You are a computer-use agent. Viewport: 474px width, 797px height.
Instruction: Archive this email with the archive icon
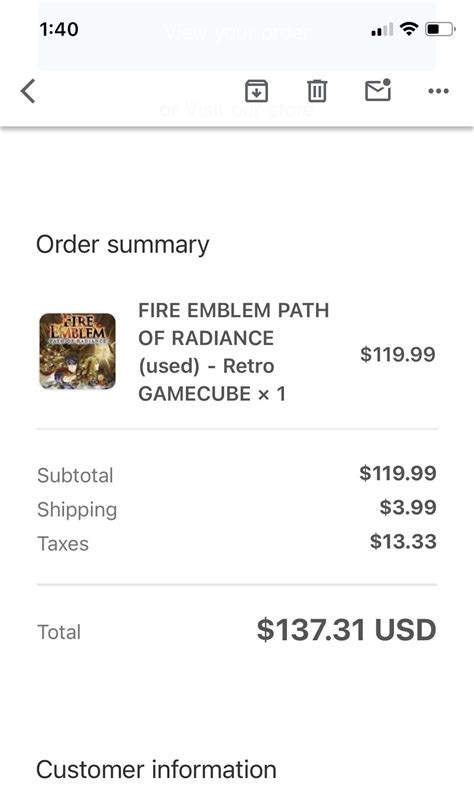point(257,91)
